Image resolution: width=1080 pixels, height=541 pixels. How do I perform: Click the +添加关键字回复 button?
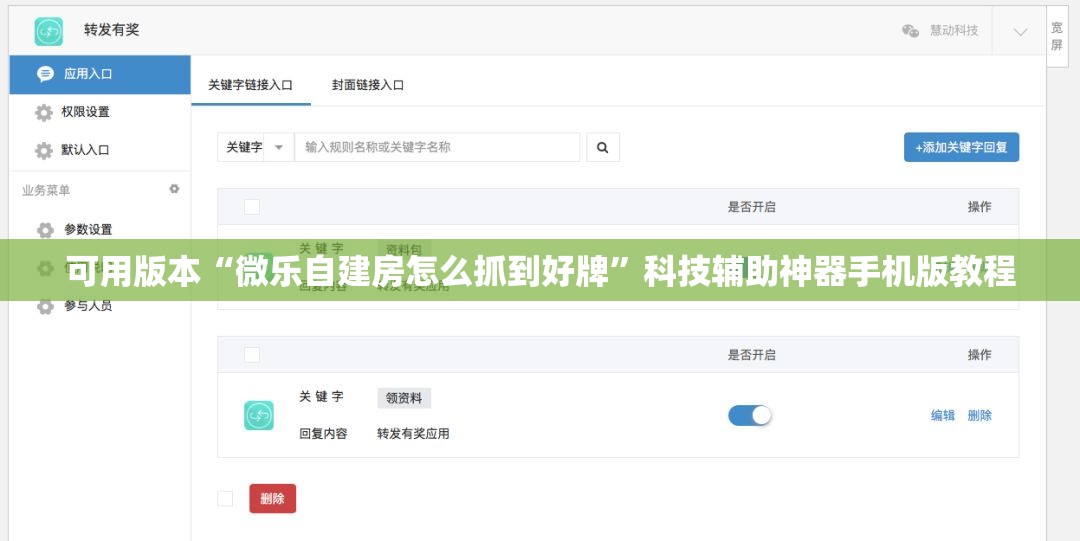[x=961, y=147]
